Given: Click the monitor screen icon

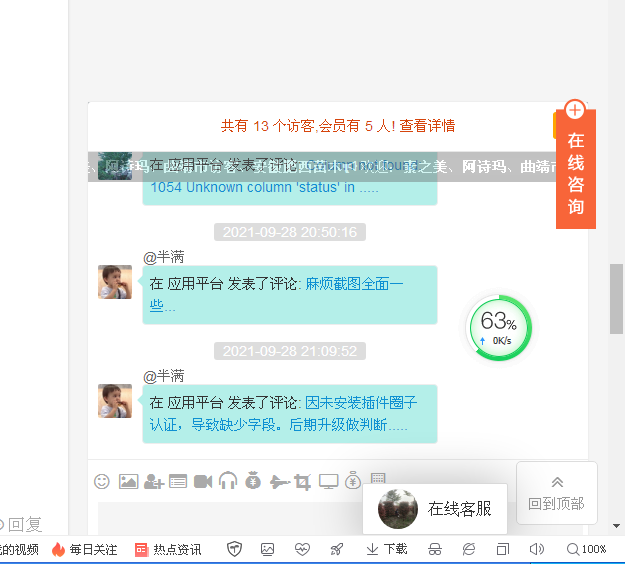Looking at the screenshot, I should [329, 481].
